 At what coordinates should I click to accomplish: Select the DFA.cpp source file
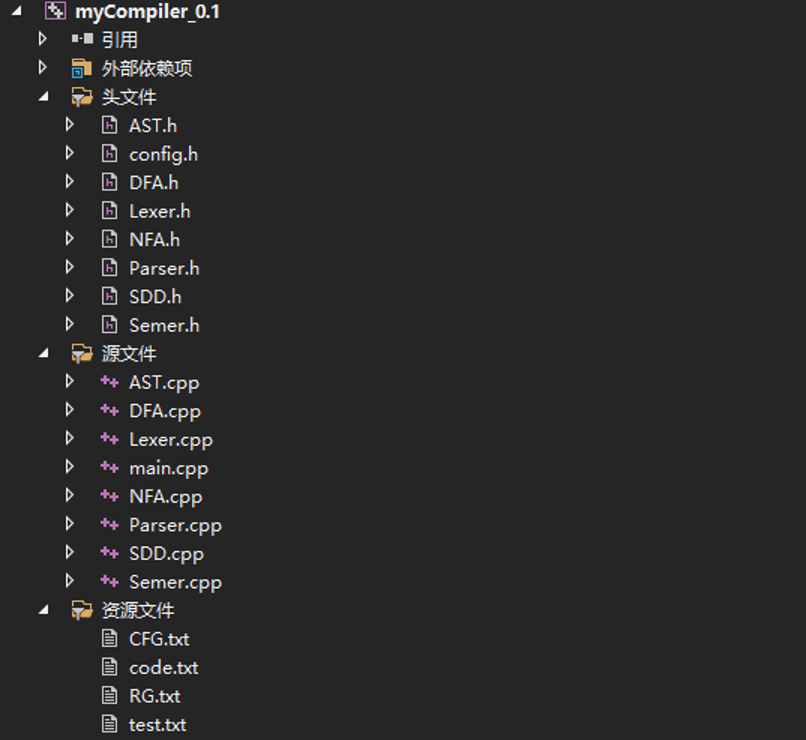(x=164, y=411)
